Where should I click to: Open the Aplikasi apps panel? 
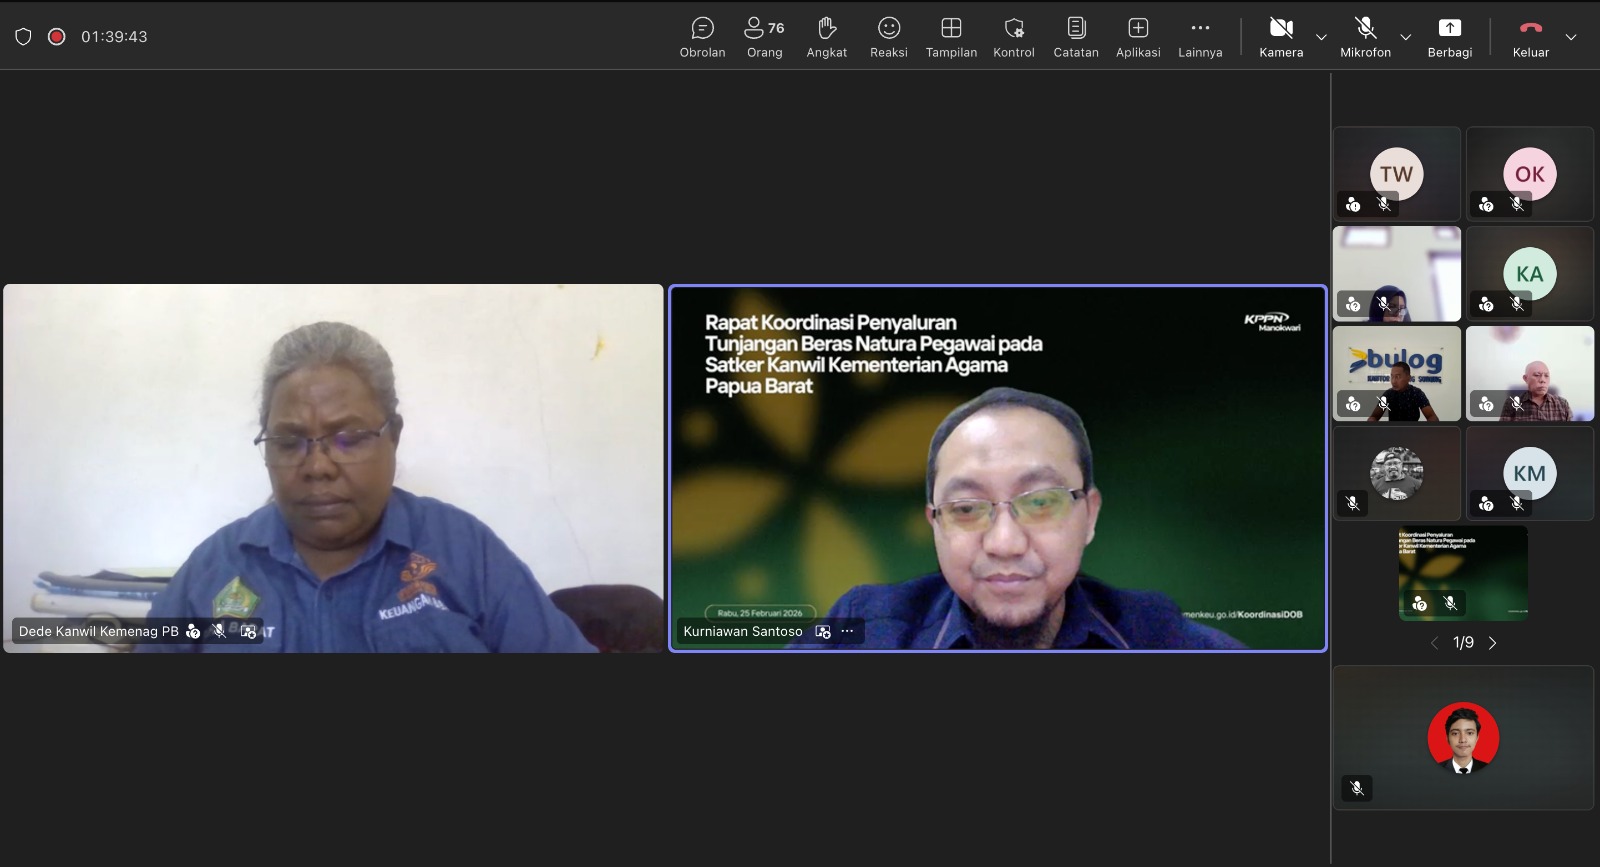tap(1138, 37)
